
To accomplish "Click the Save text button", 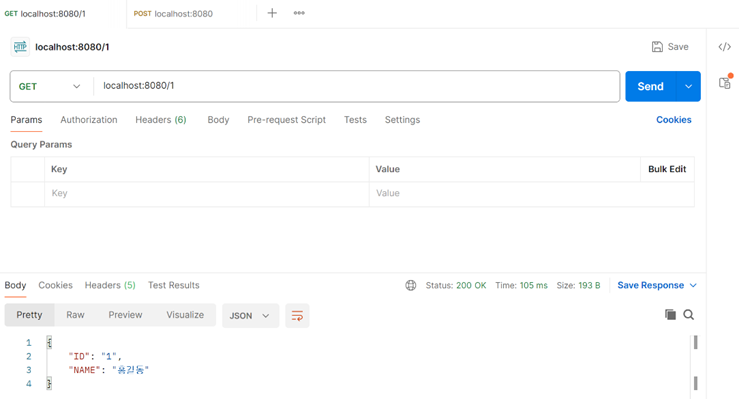I will click(x=678, y=47).
